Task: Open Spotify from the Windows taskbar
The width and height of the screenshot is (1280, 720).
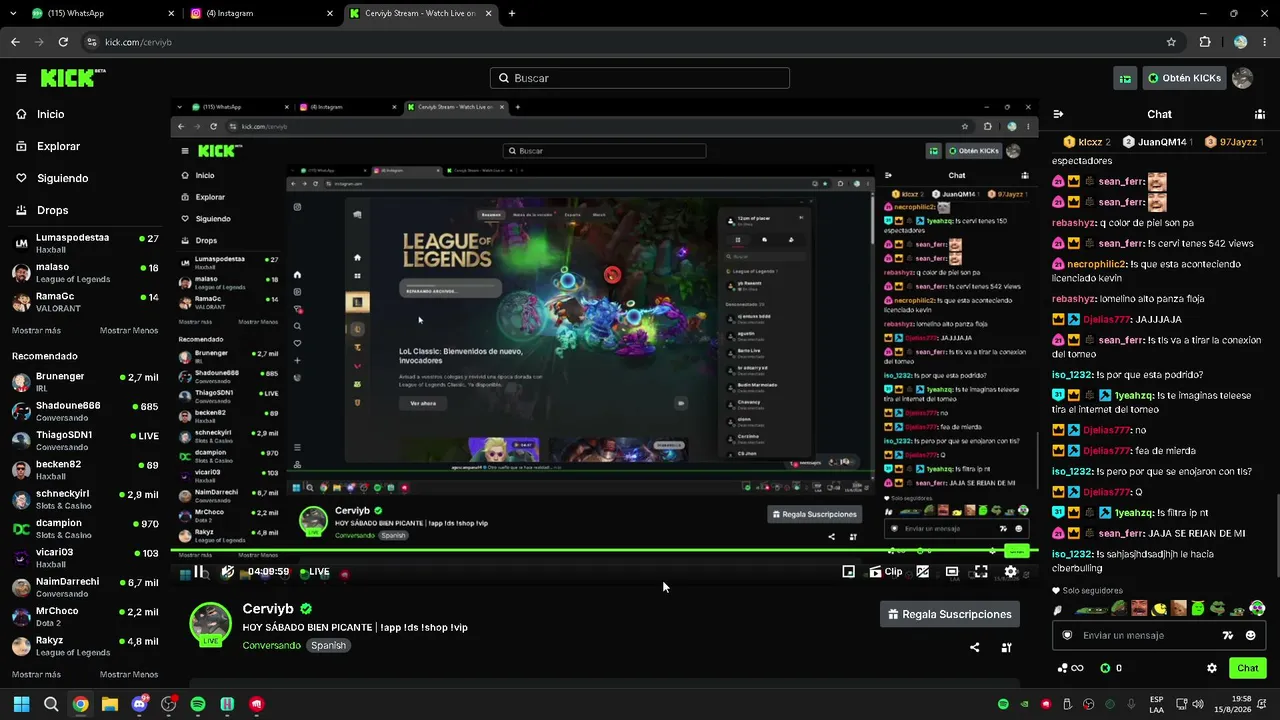Action: coord(198,704)
